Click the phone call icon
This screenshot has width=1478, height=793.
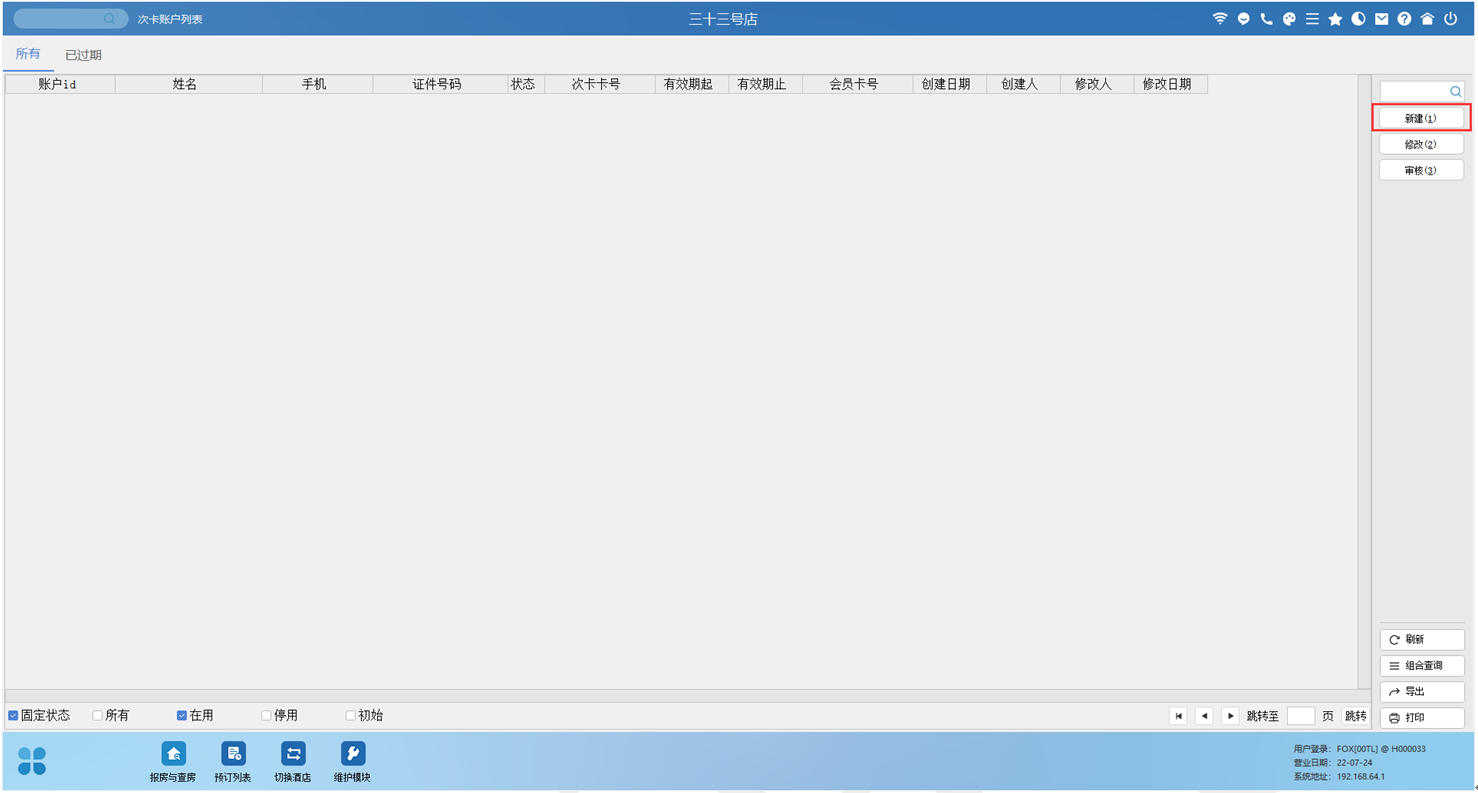click(1266, 19)
